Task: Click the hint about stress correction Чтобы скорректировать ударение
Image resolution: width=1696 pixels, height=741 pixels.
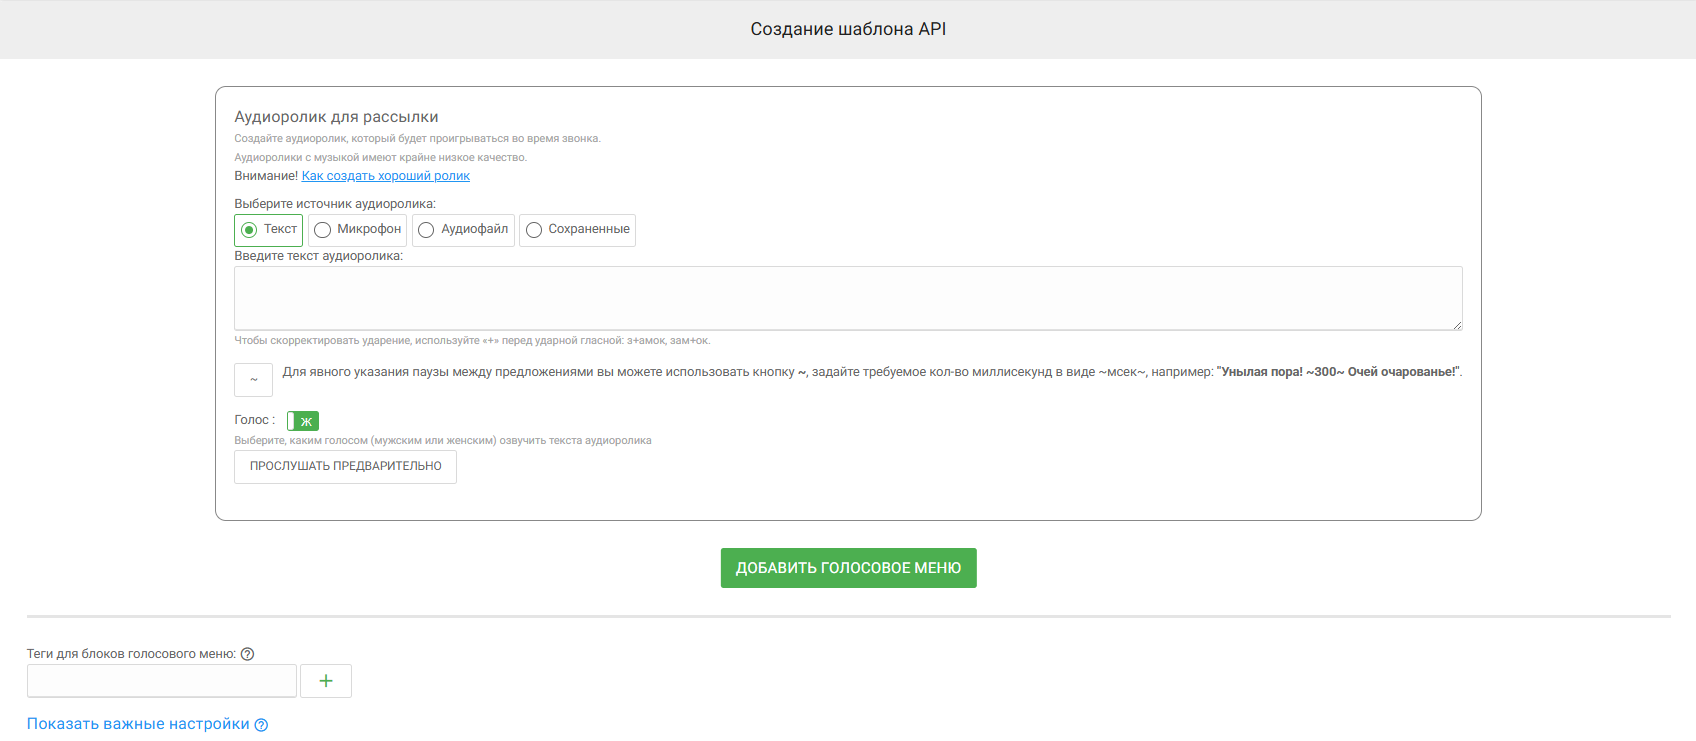Action: pos(472,341)
